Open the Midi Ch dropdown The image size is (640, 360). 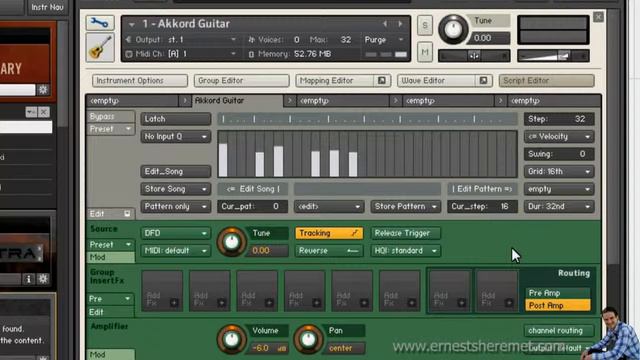coord(182,54)
